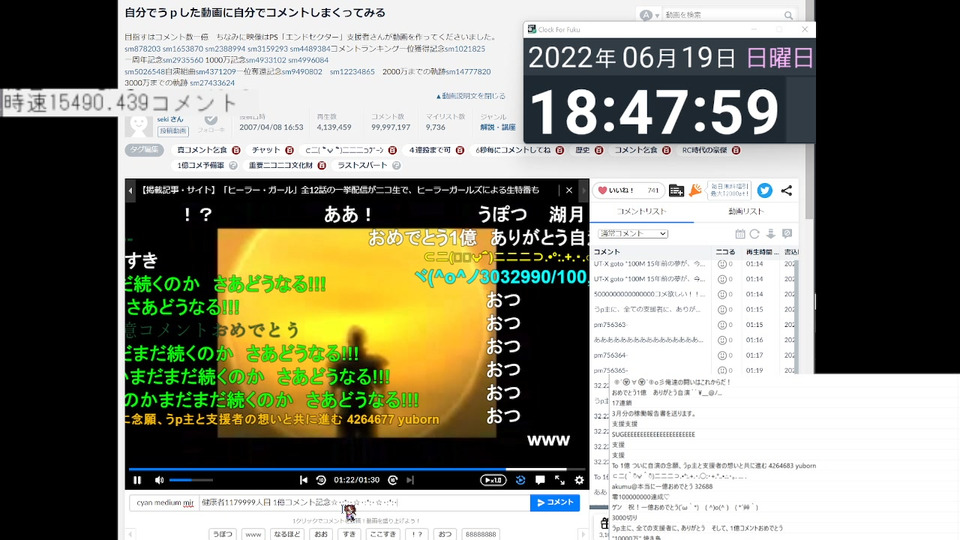Nicoru the 'pm756364-' comment smiley
Image resolution: width=960 pixels, height=540 pixels.
(722, 356)
